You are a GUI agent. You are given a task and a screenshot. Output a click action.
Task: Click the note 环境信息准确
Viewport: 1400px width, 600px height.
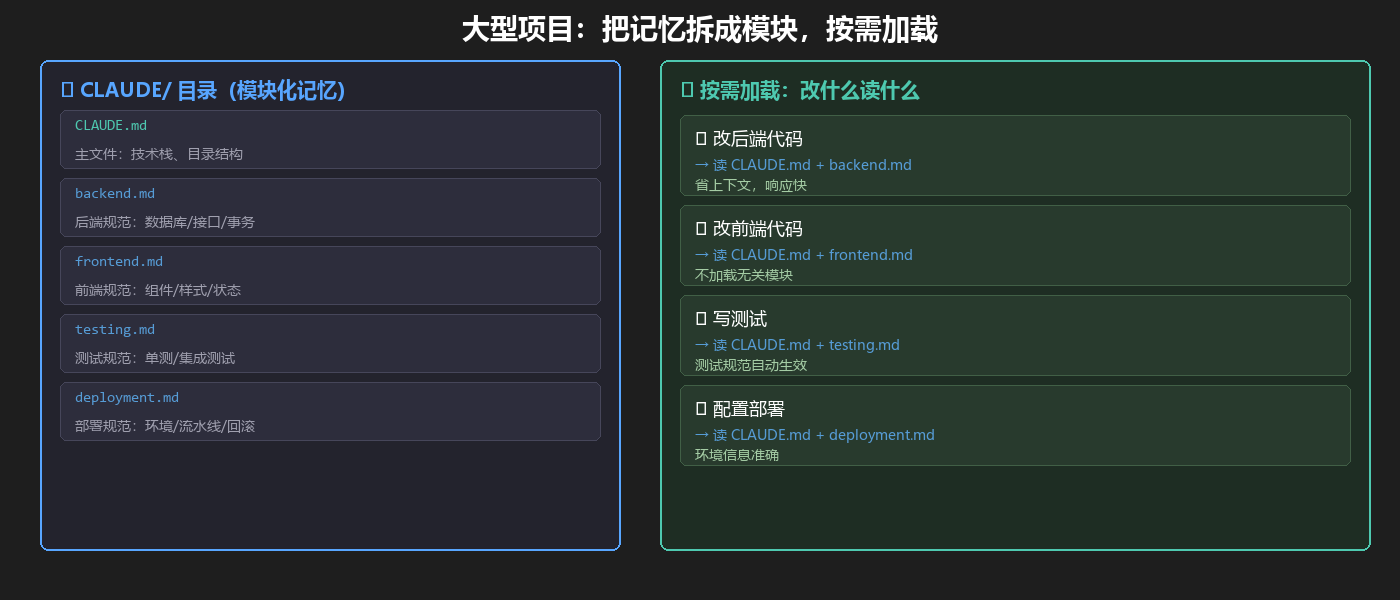tap(737, 455)
